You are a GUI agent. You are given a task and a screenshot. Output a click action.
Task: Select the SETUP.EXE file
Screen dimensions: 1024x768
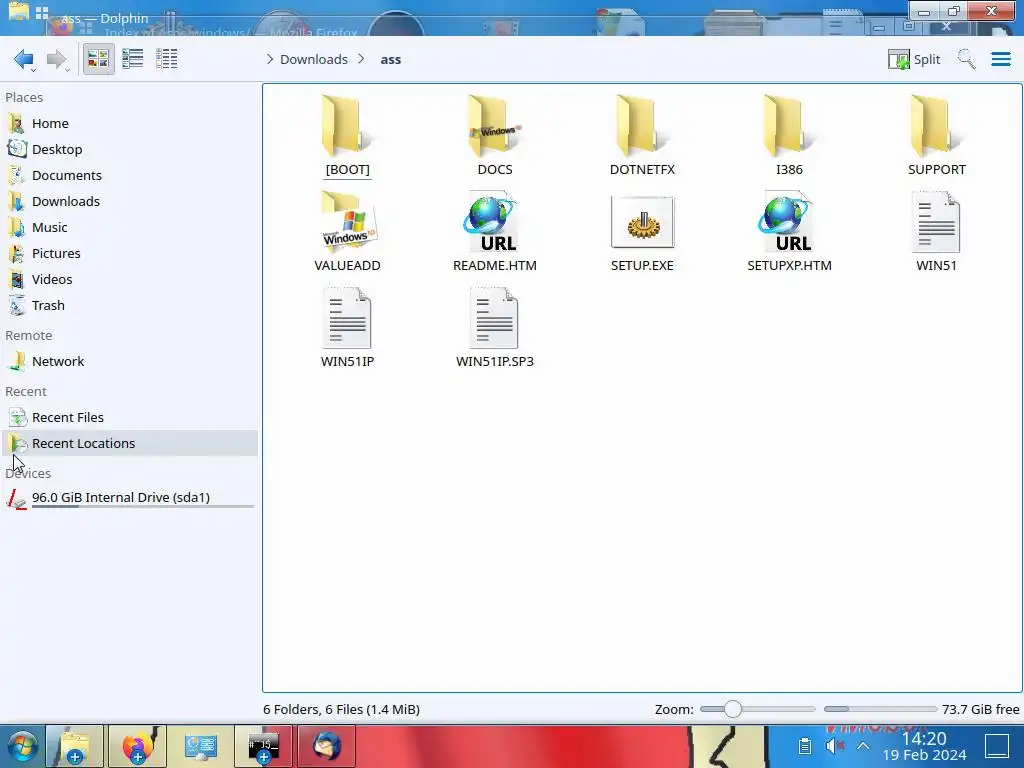[642, 232]
